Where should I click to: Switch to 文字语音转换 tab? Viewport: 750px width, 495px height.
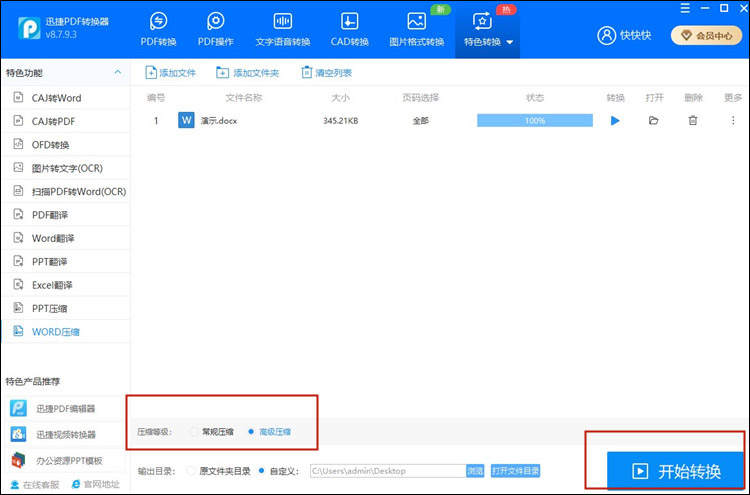pos(283,30)
